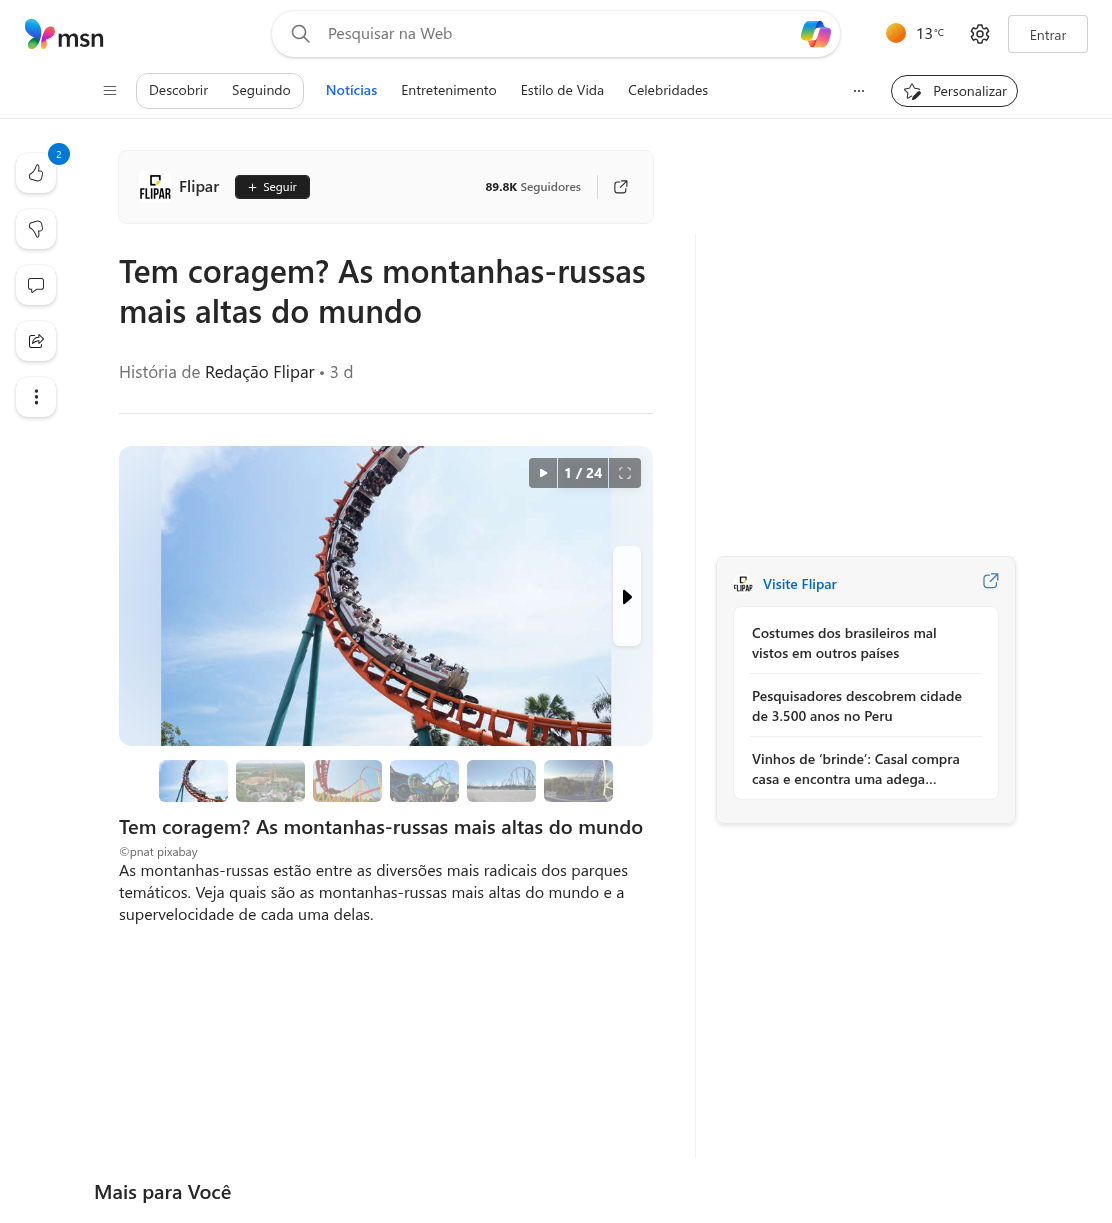1112x1223 pixels.
Task: Open the Celebridades section
Action: [668, 90]
